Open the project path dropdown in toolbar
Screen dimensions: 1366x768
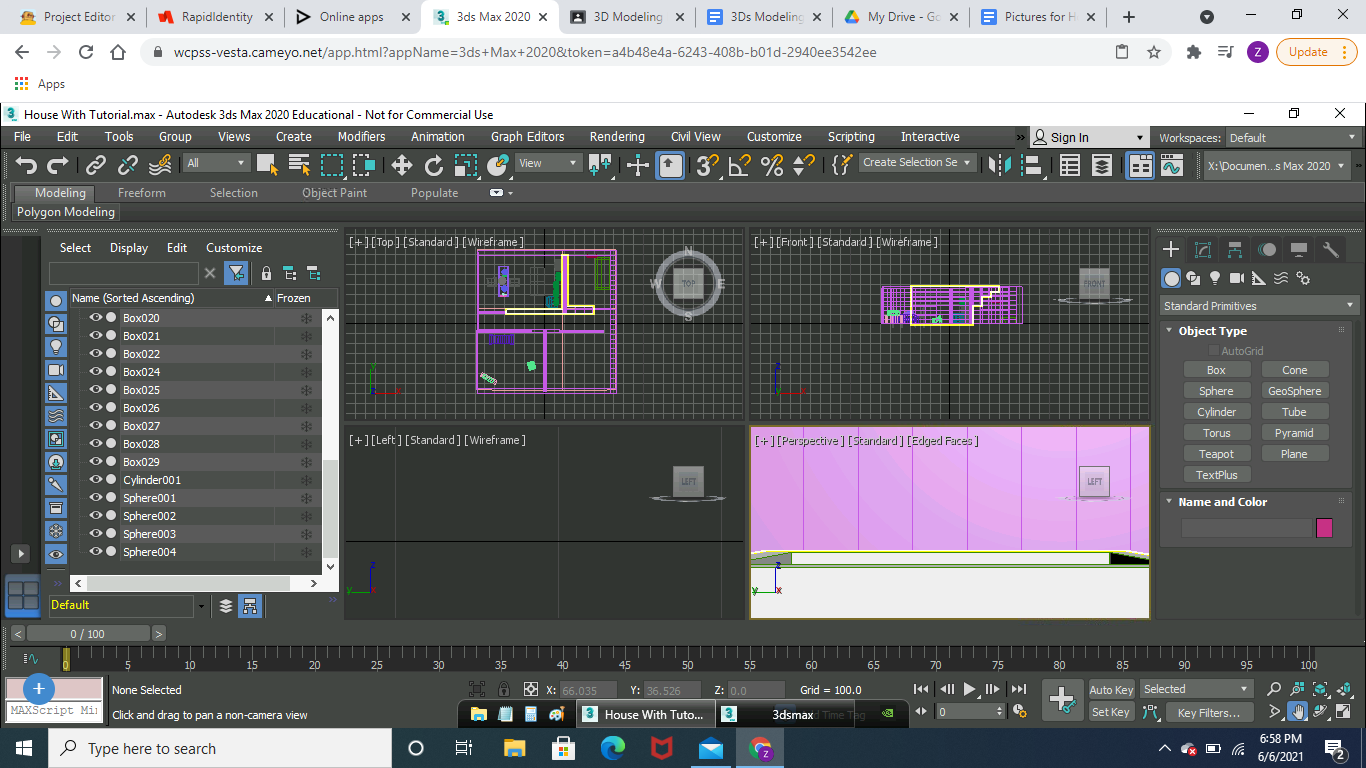pos(1277,166)
